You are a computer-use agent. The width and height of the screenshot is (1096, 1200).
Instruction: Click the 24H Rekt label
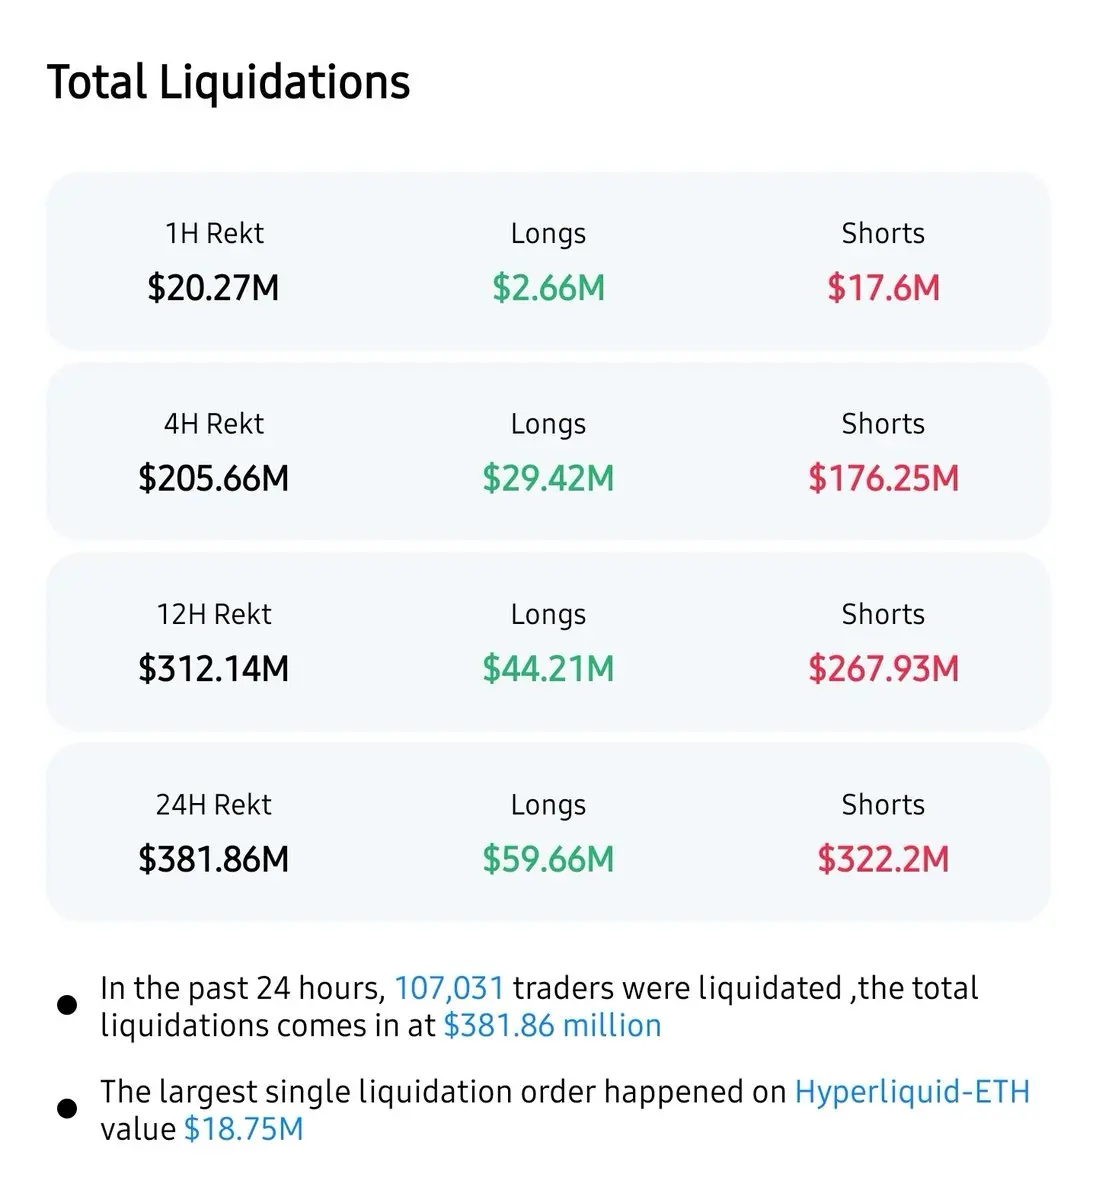pos(214,804)
